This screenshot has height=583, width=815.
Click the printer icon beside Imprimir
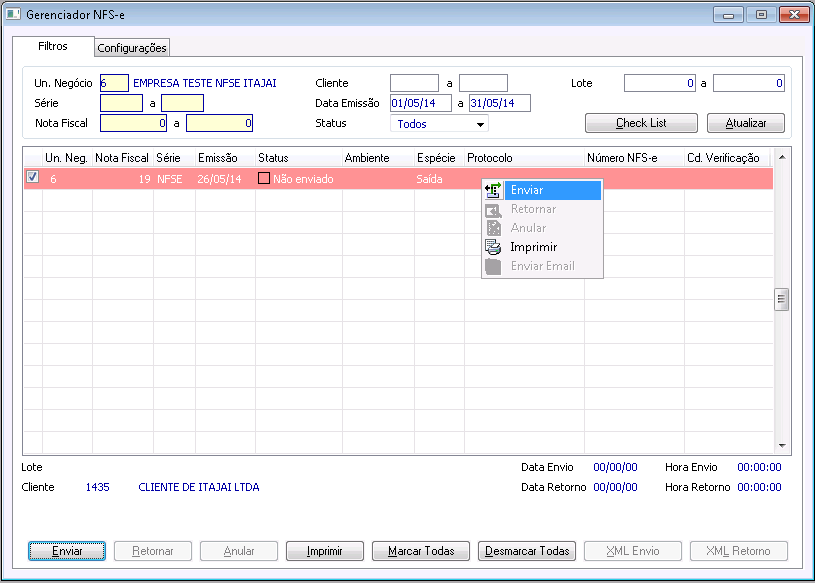(x=493, y=247)
